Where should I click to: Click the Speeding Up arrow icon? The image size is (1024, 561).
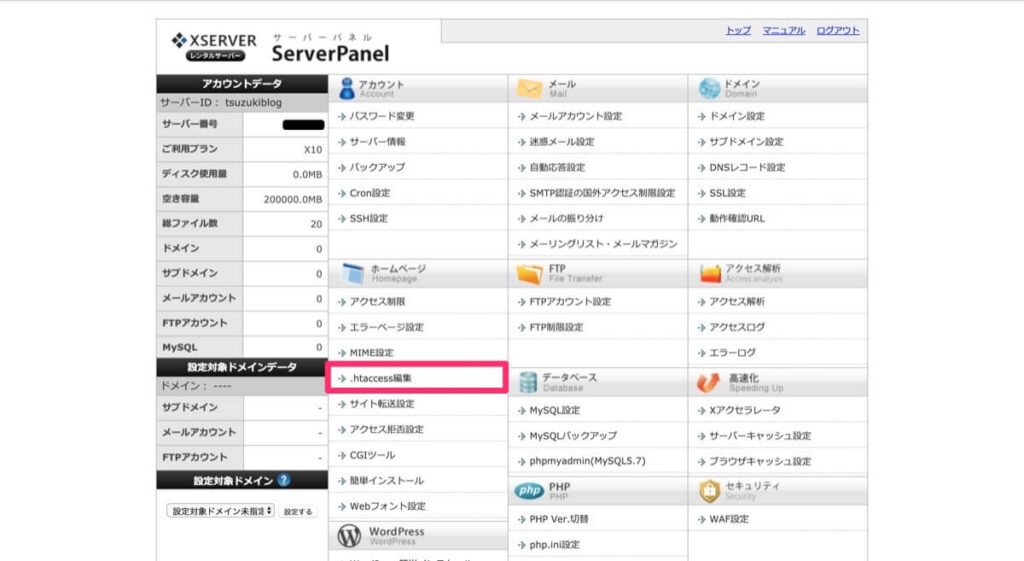(709, 382)
